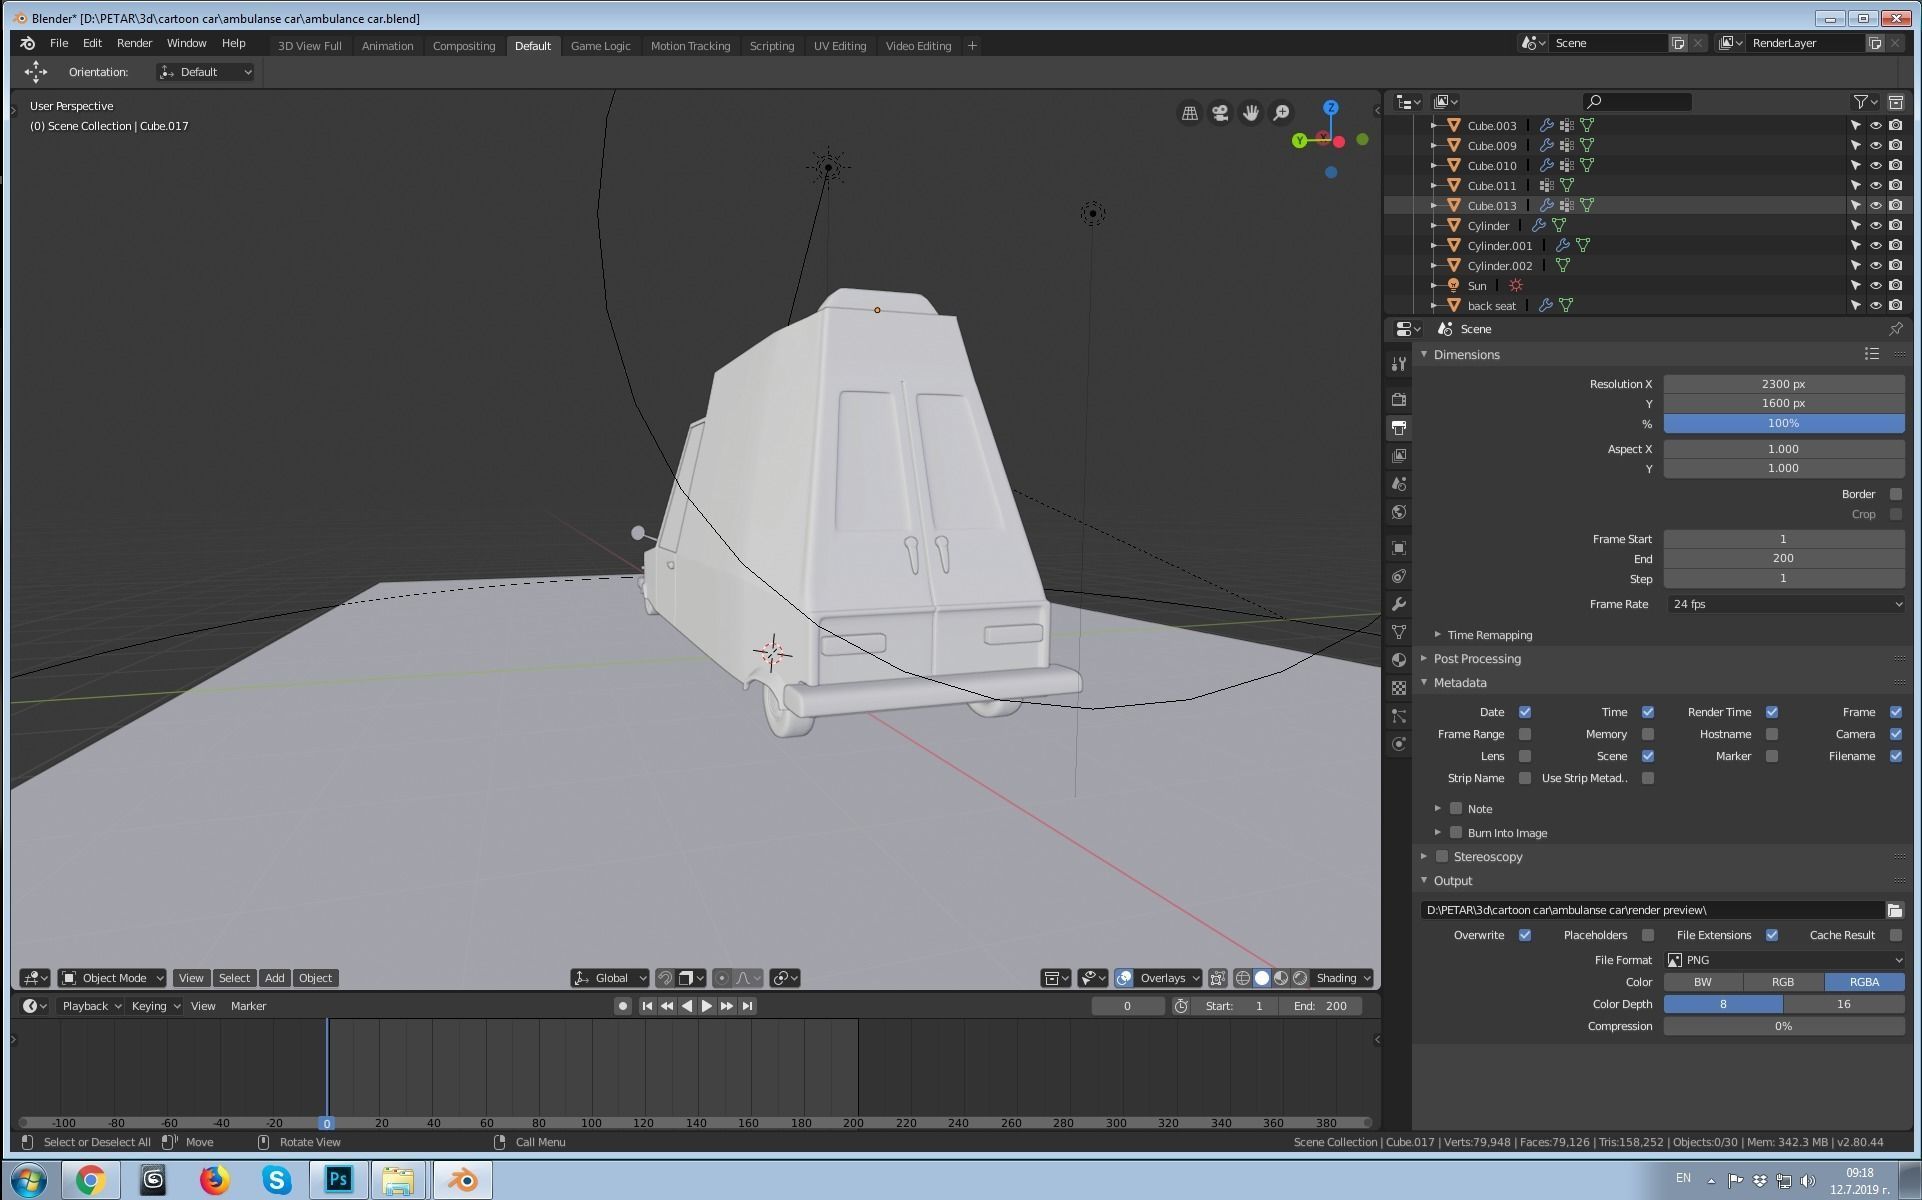Click the output folder browse icon
Viewport: 1922px width, 1200px height.
coord(1894,910)
